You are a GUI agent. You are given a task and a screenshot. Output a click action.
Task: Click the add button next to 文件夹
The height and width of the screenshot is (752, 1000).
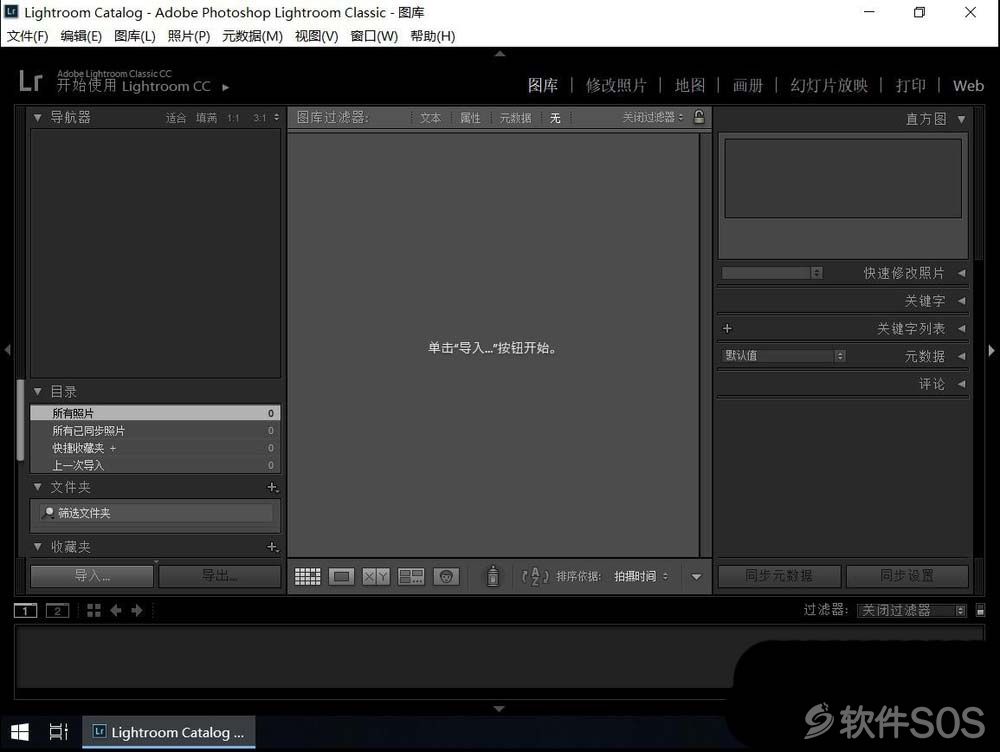click(x=272, y=487)
